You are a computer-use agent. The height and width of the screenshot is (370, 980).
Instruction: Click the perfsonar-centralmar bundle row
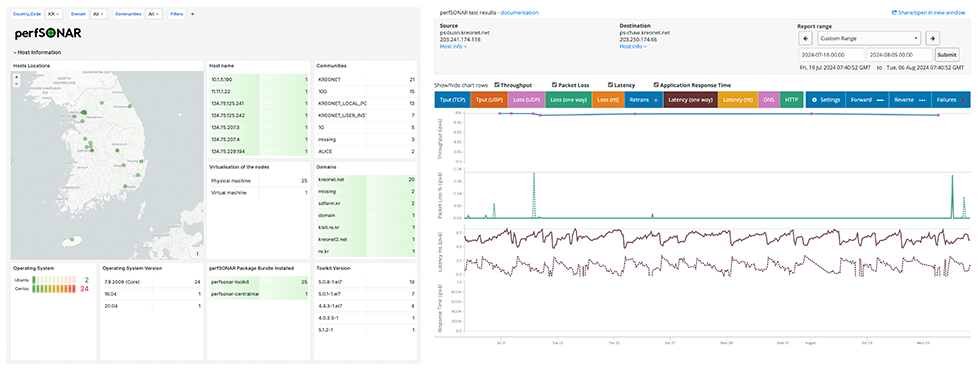259,294
